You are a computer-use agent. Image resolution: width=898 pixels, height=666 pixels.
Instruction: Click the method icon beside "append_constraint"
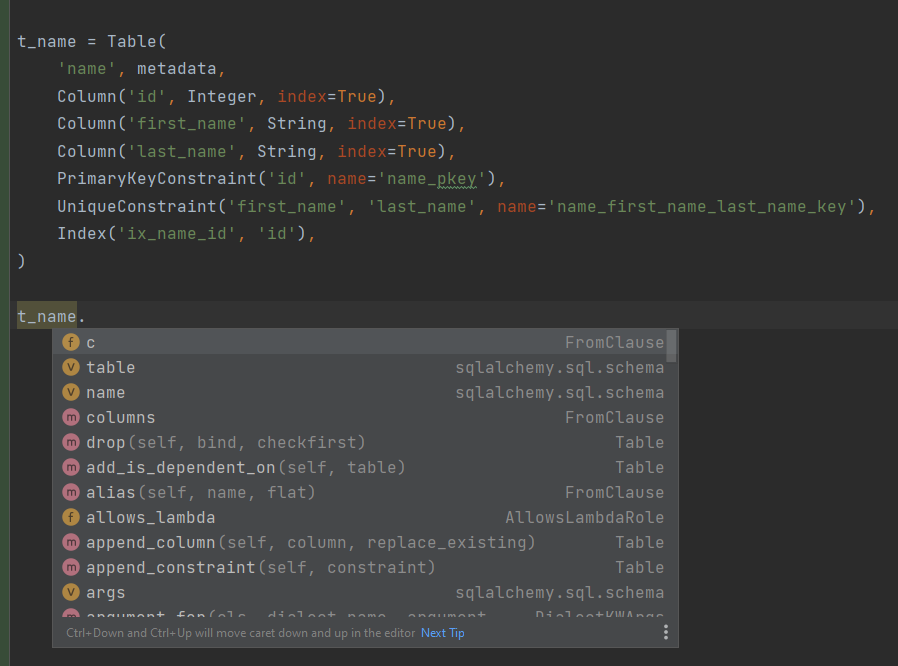(71, 567)
